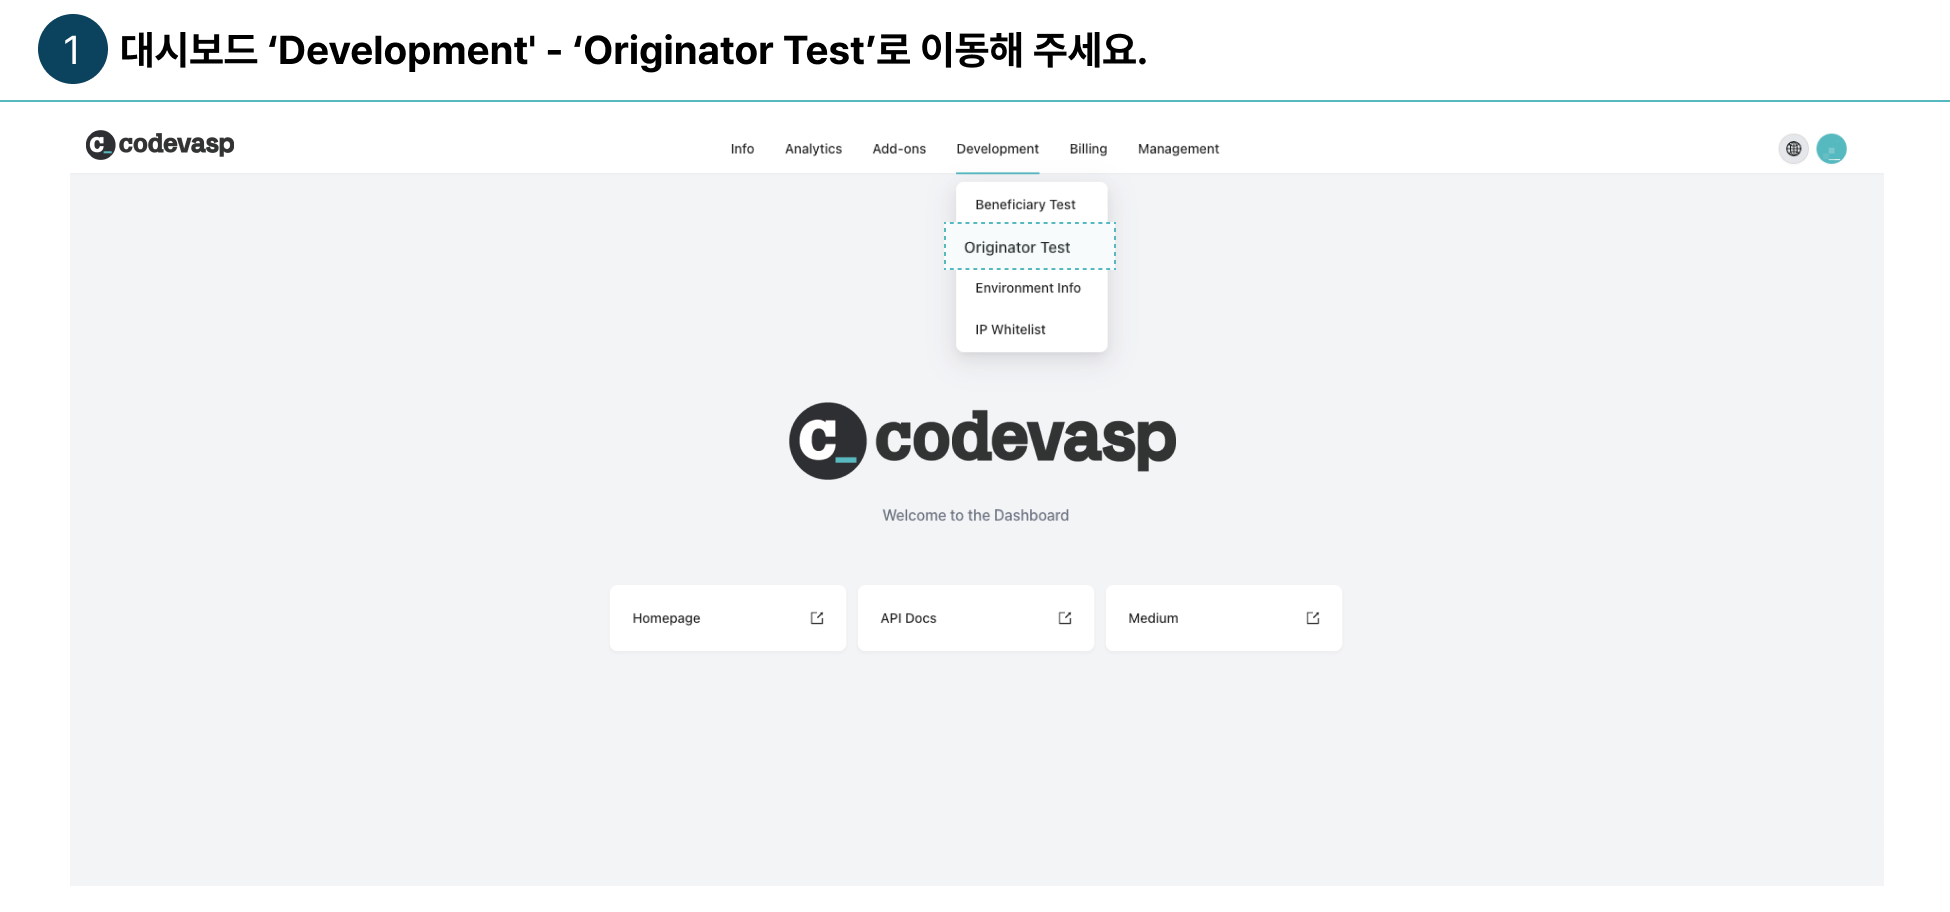Open the Billing menu
Screen dimensions: 1950x912
(1088, 149)
